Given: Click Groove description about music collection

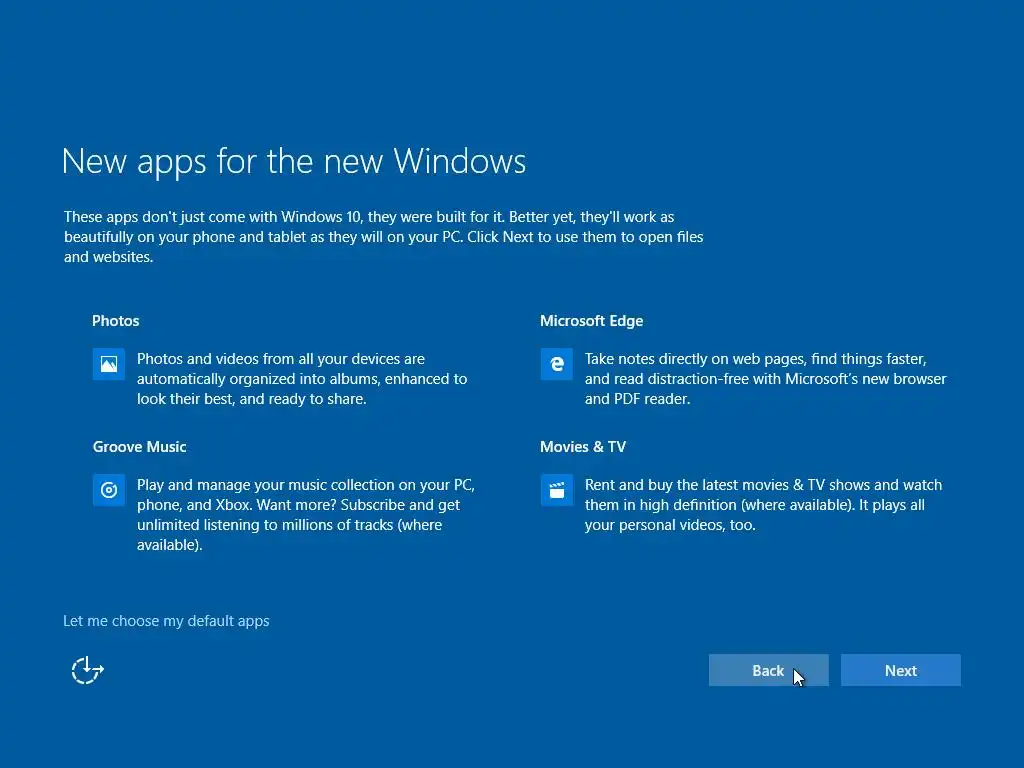Looking at the screenshot, I should (306, 515).
